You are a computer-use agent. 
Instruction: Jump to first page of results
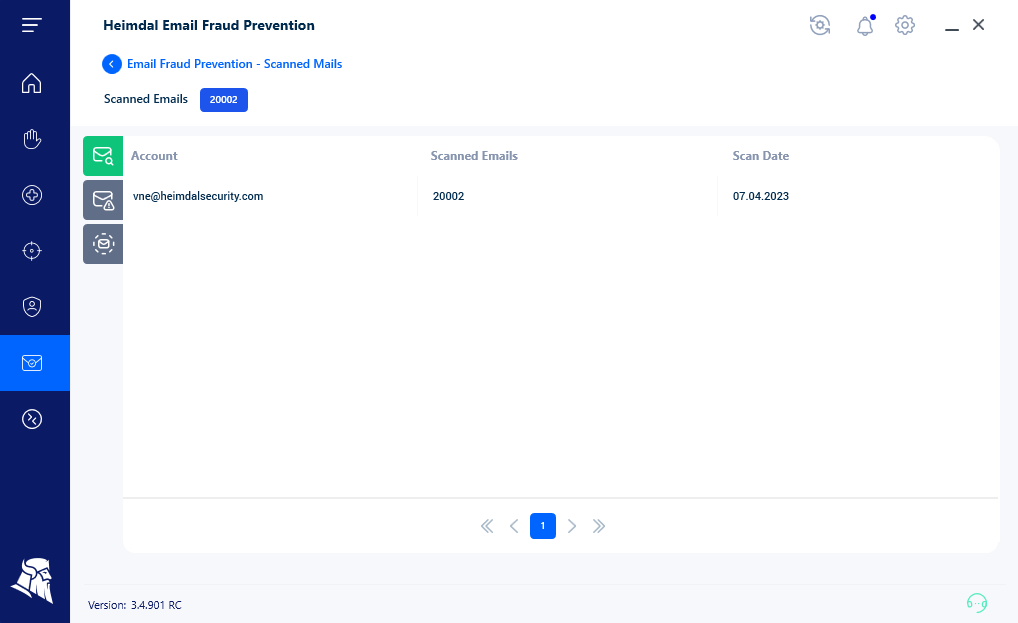487,526
